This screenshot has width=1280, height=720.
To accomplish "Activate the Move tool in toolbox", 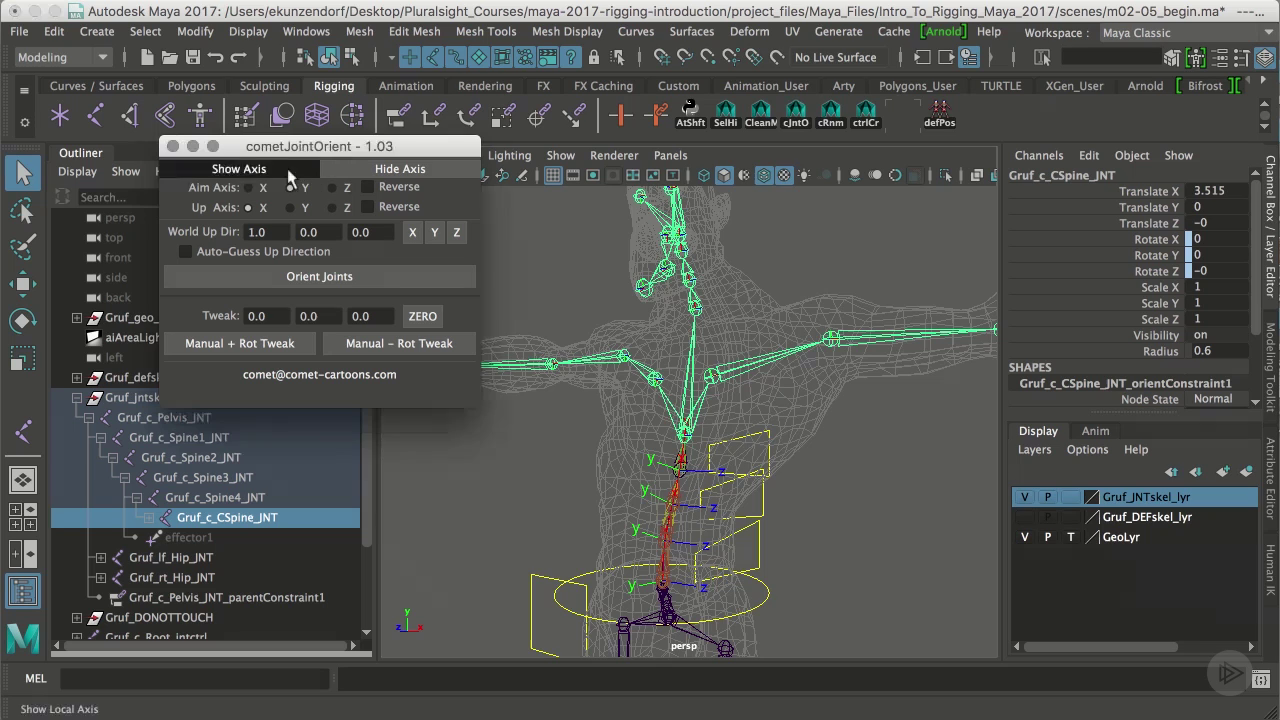I will pos(23,284).
